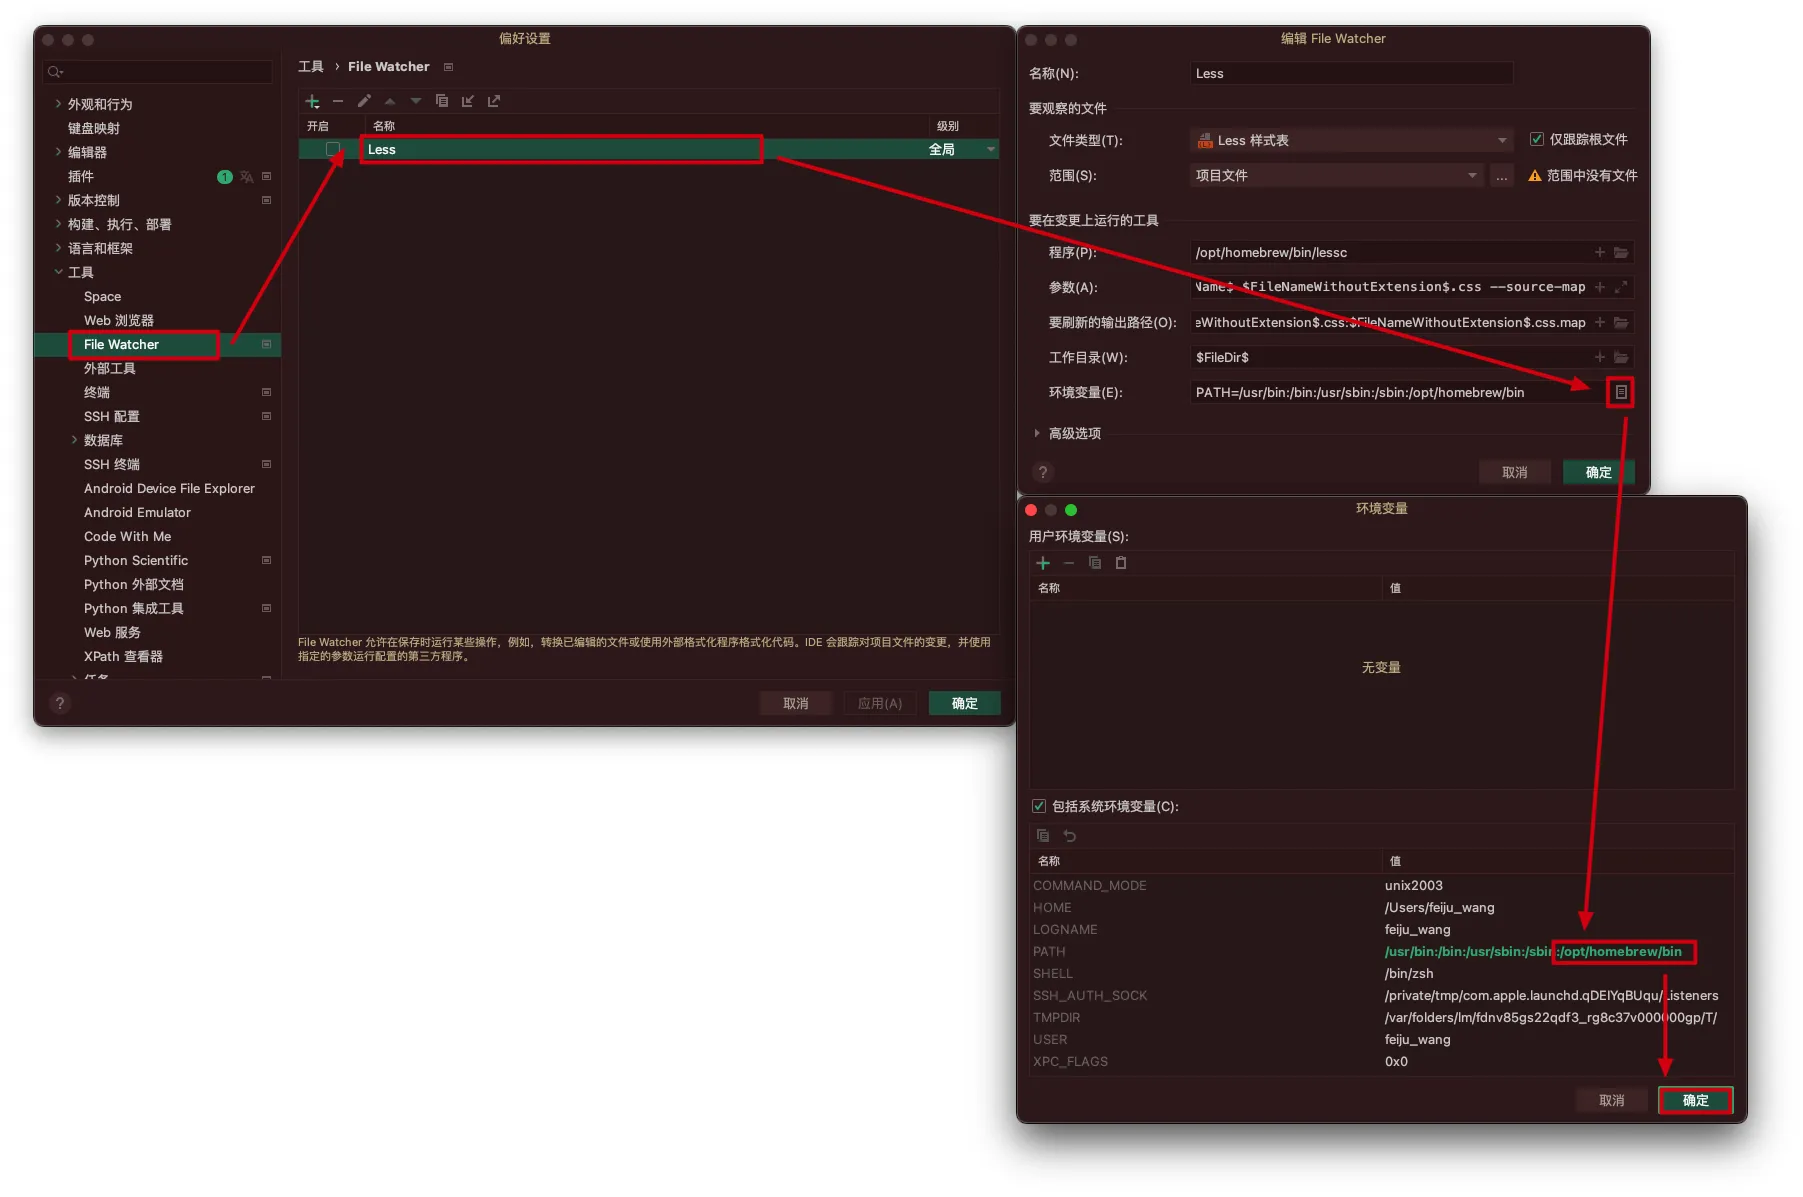The width and height of the screenshot is (1803, 1197).
Task: Expand the 参数 arguments field editor
Action: 1621,287
